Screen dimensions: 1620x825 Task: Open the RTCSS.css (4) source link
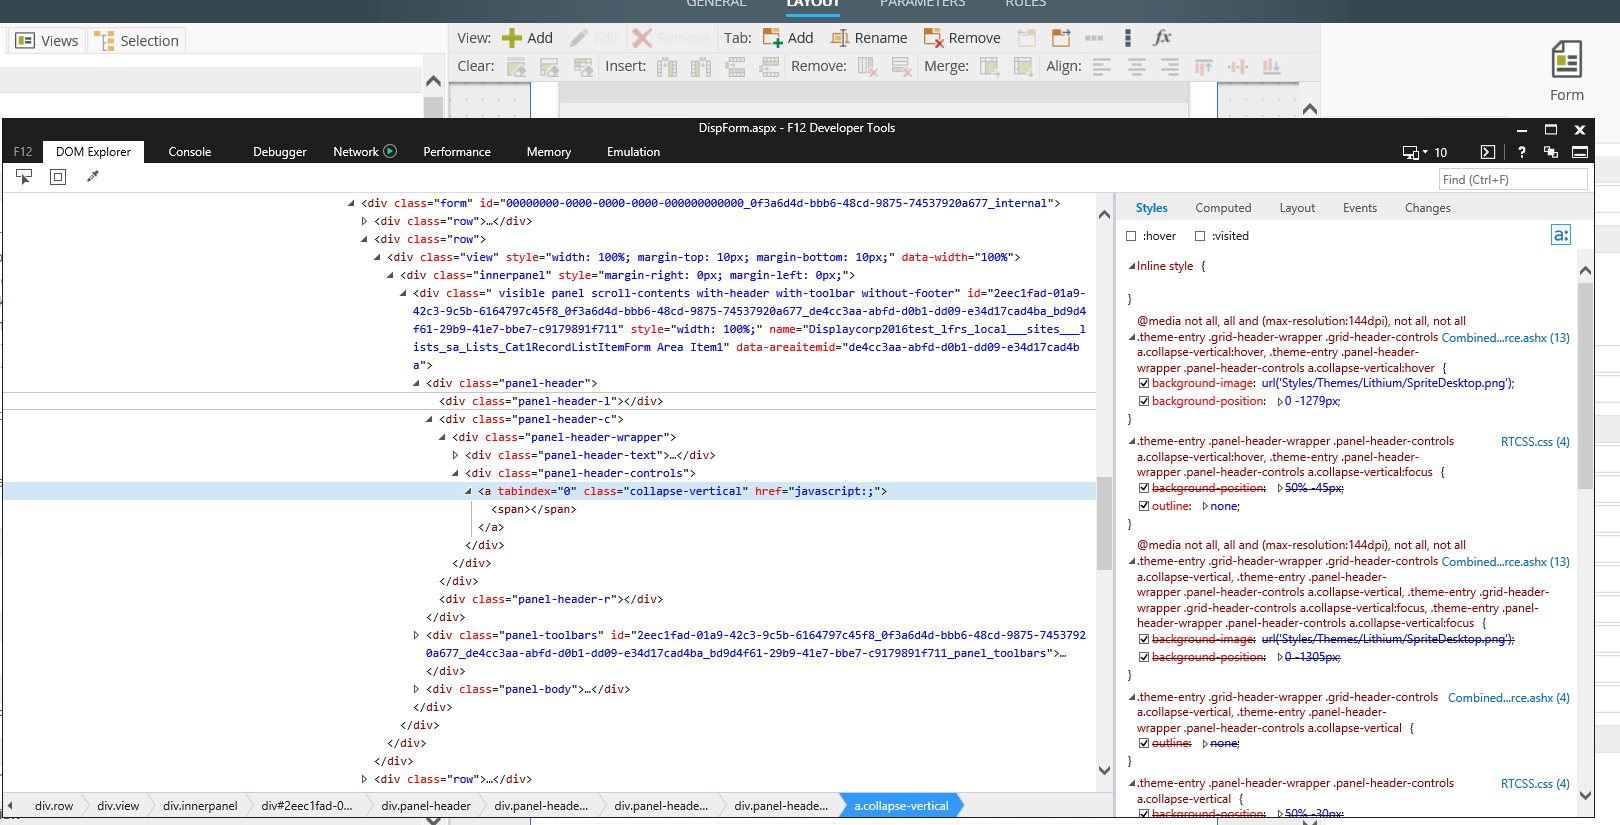pos(1534,441)
